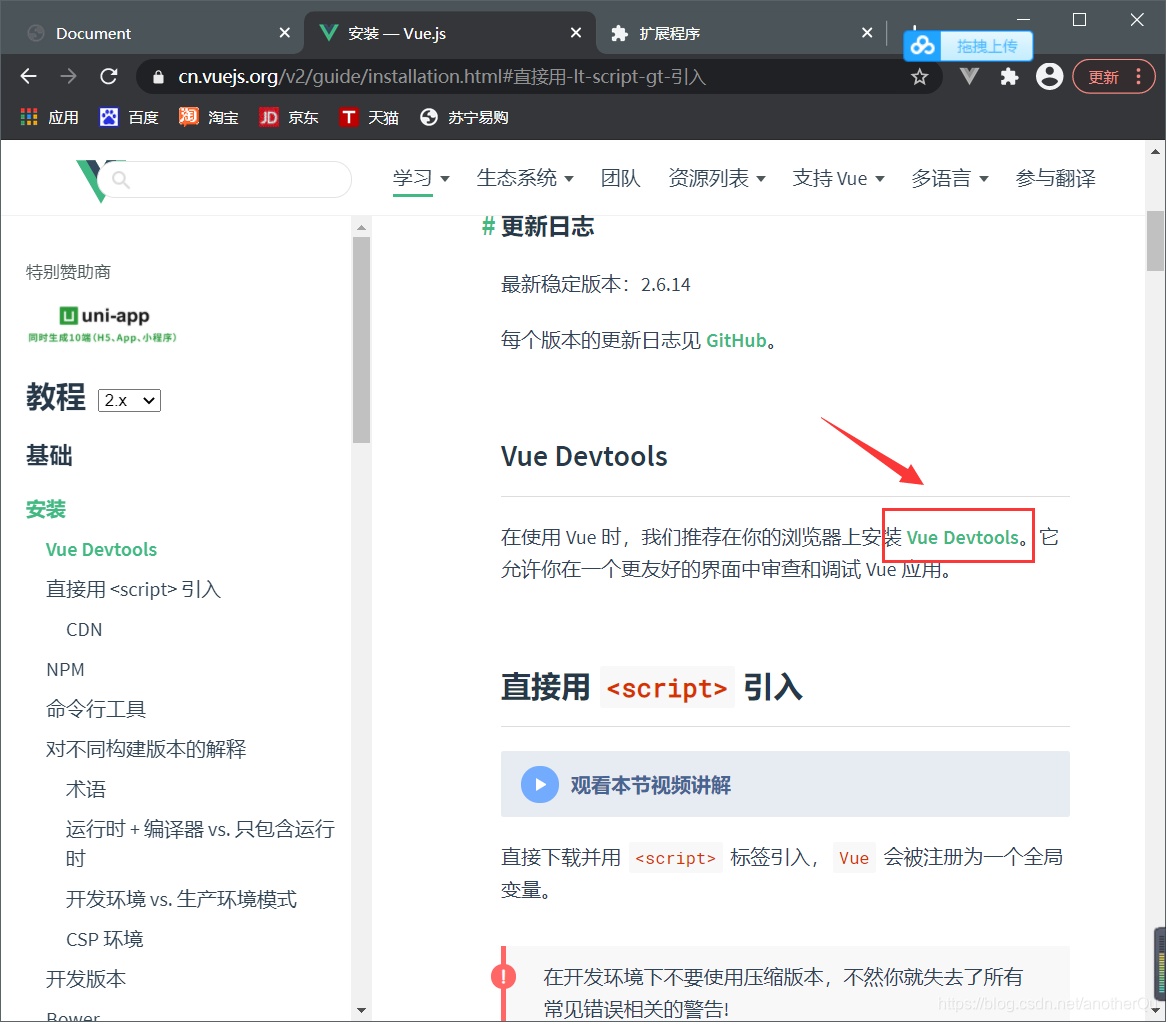Open the 支持 Vue dropdown menu

pos(839,179)
